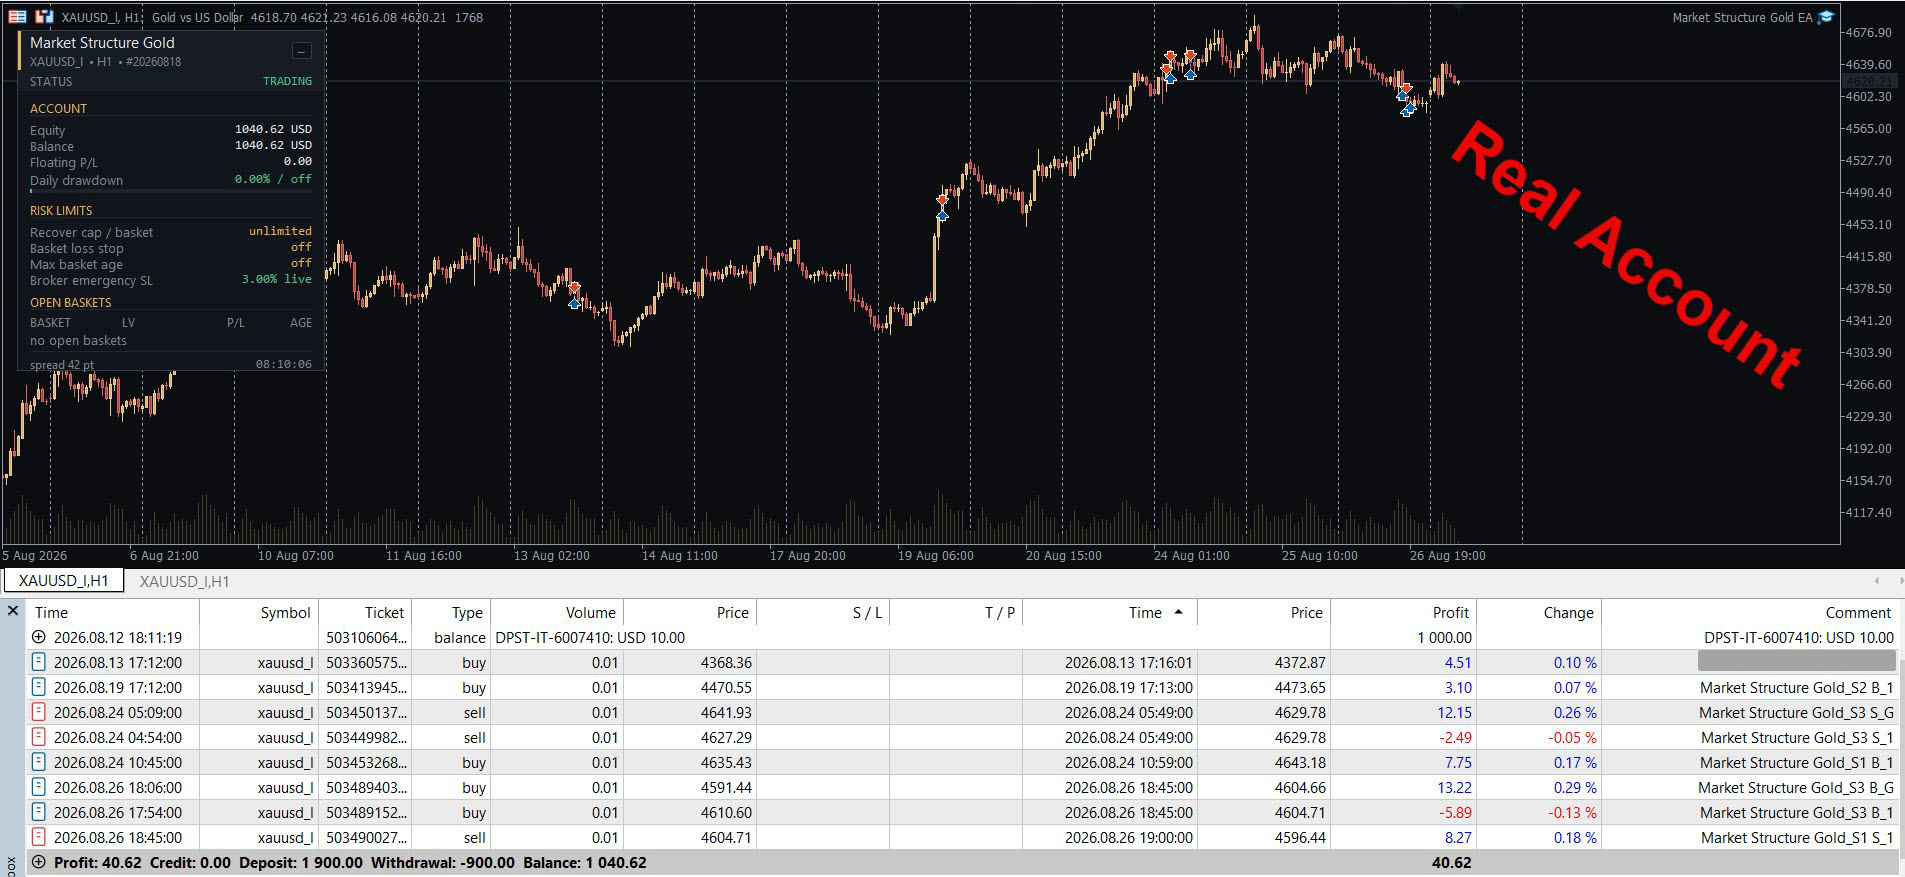Click the current price label 4620.21 on the scale
The image size is (1905, 877).
pos(1868,81)
